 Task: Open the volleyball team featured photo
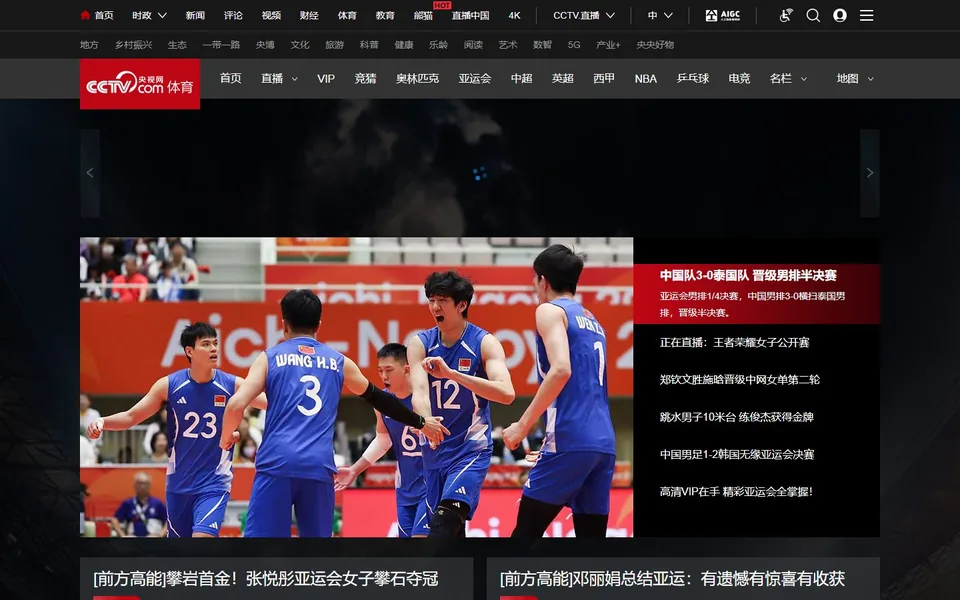(356, 387)
